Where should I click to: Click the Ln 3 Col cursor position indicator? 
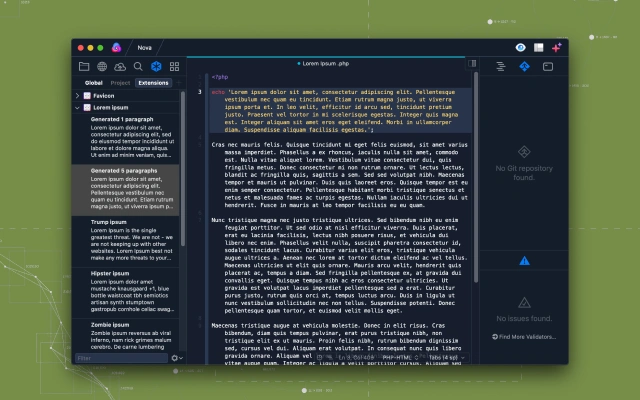pyautogui.click(x=356, y=358)
